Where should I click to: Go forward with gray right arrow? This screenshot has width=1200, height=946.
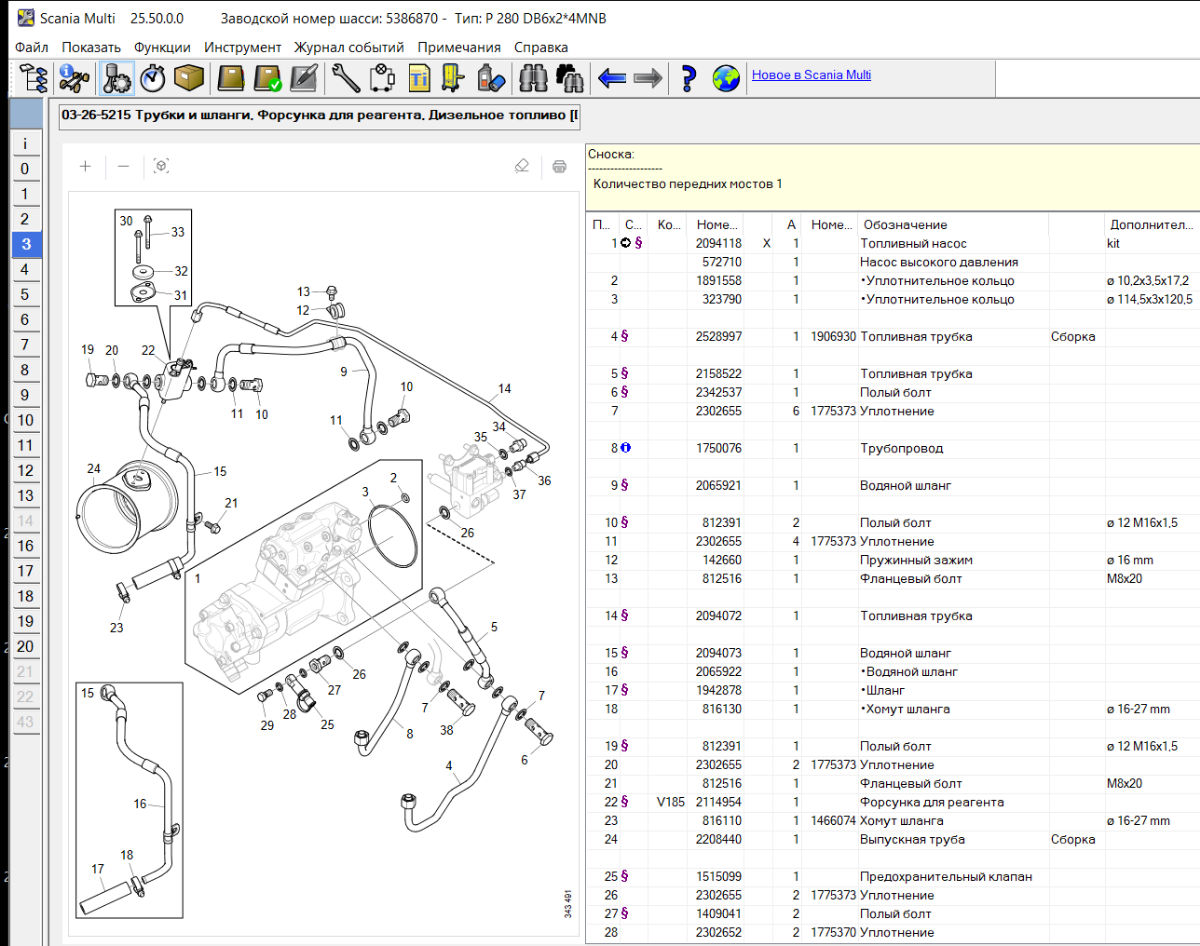click(648, 77)
